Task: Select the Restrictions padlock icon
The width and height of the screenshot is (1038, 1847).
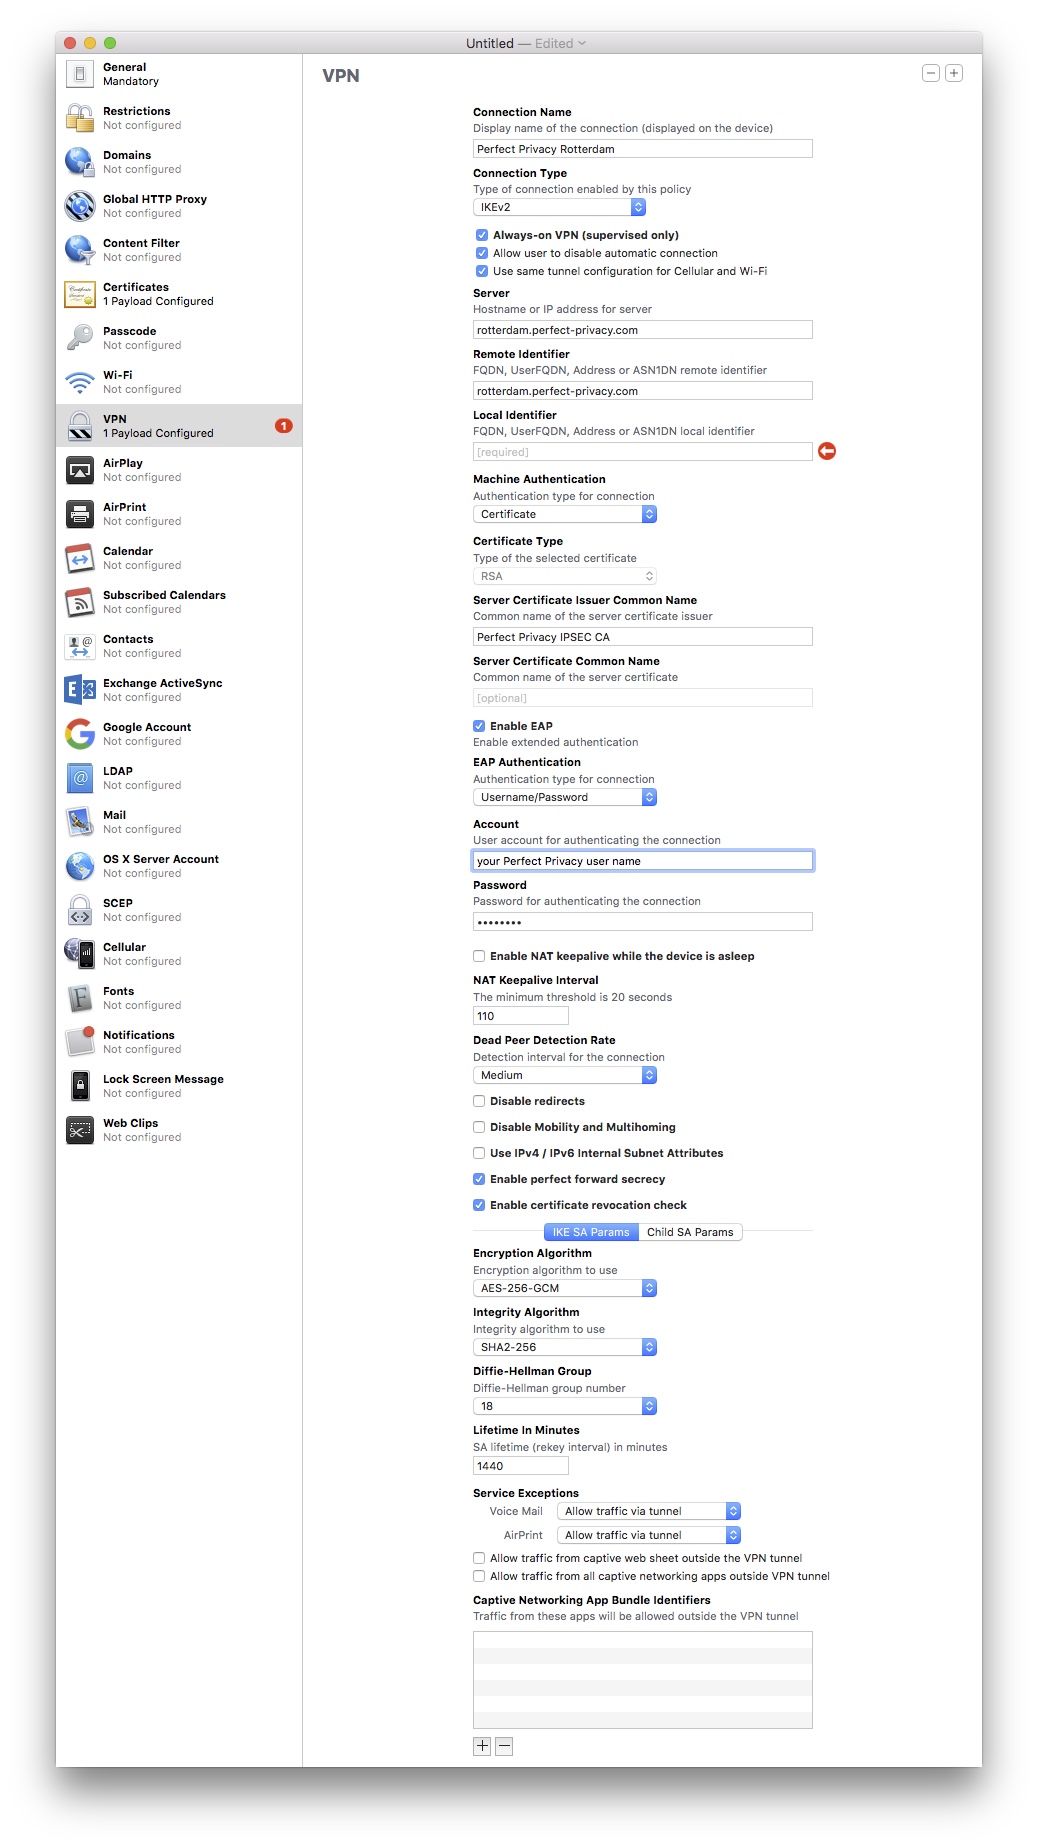Action: 80,118
